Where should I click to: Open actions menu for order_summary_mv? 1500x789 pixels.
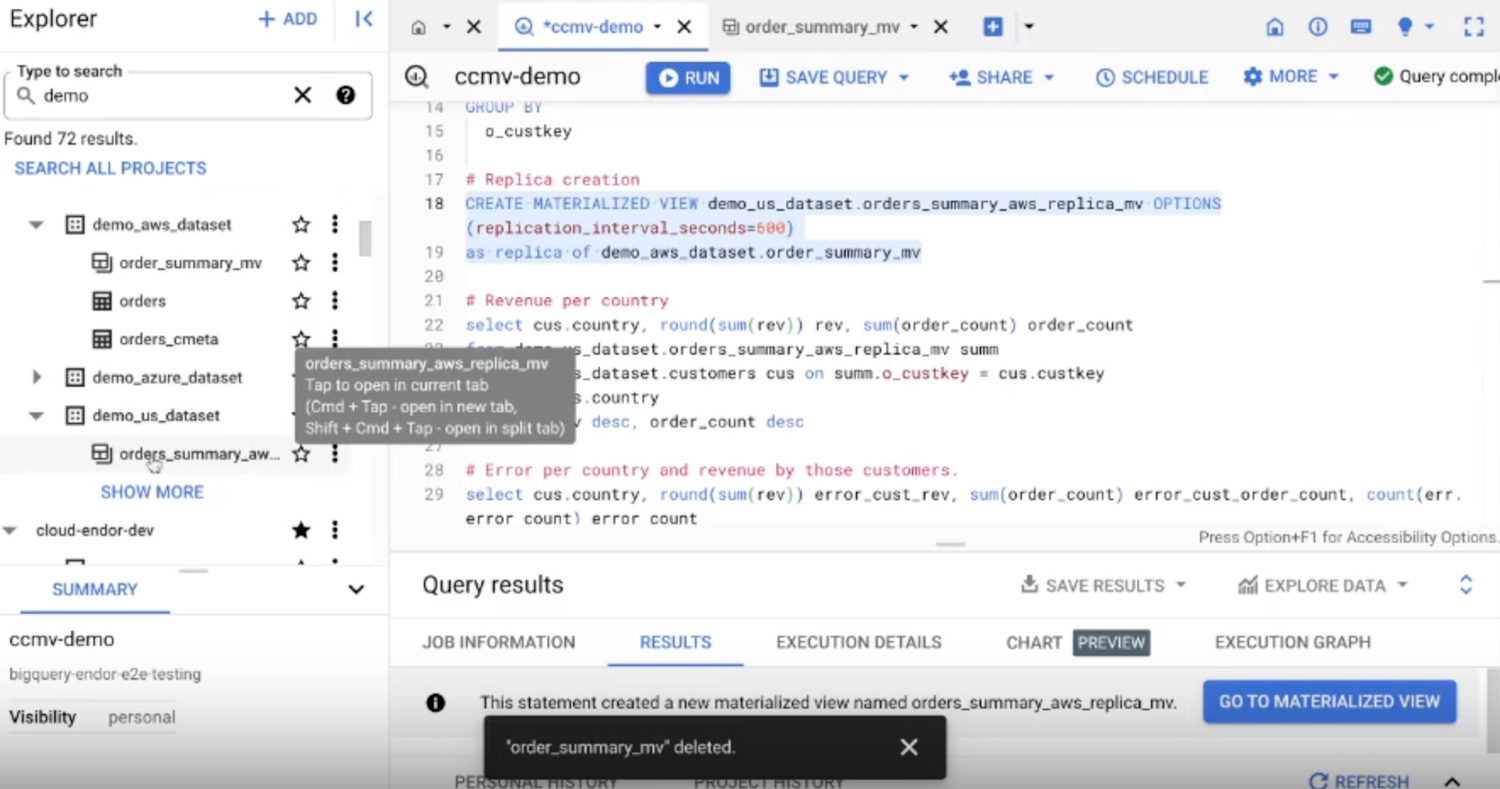[335, 263]
